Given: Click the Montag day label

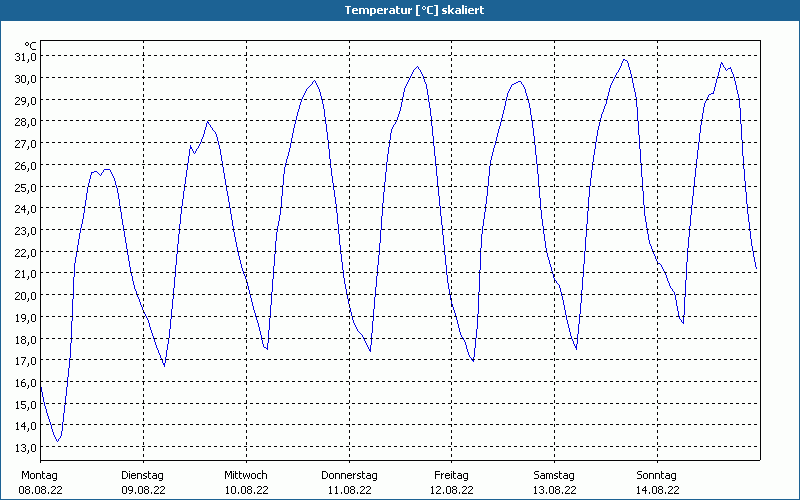Looking at the screenshot, I should tap(40, 476).
